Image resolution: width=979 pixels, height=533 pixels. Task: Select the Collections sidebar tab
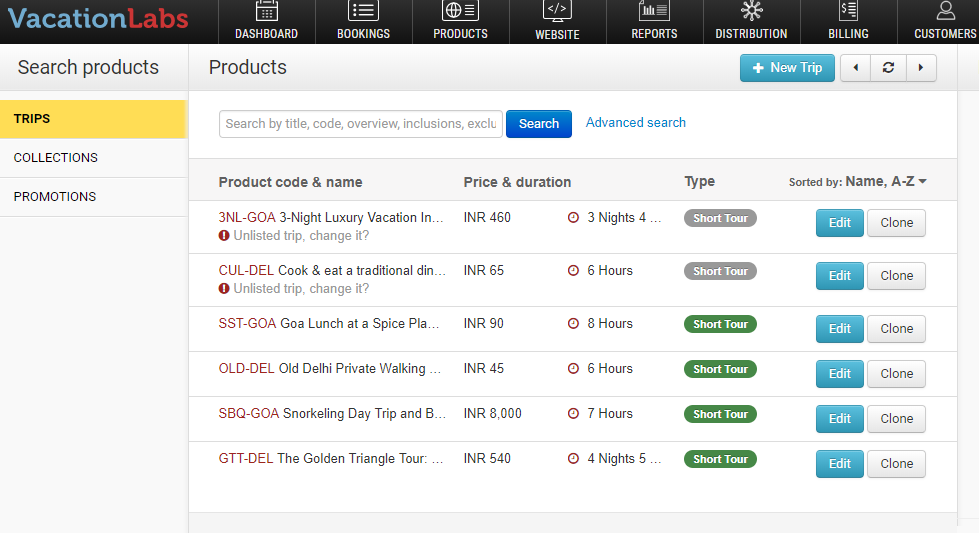pyautogui.click(x=56, y=158)
